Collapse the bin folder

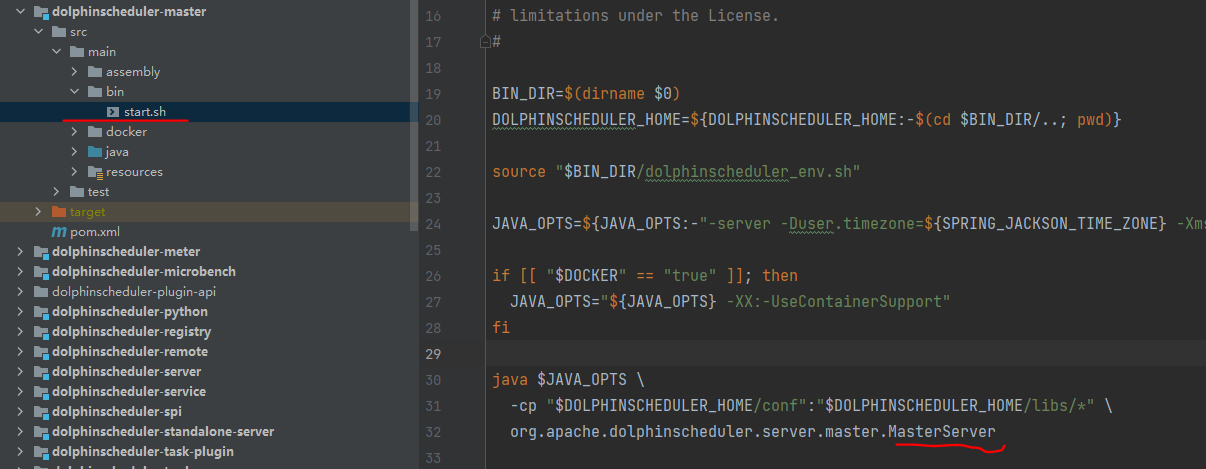pyautogui.click(x=75, y=92)
